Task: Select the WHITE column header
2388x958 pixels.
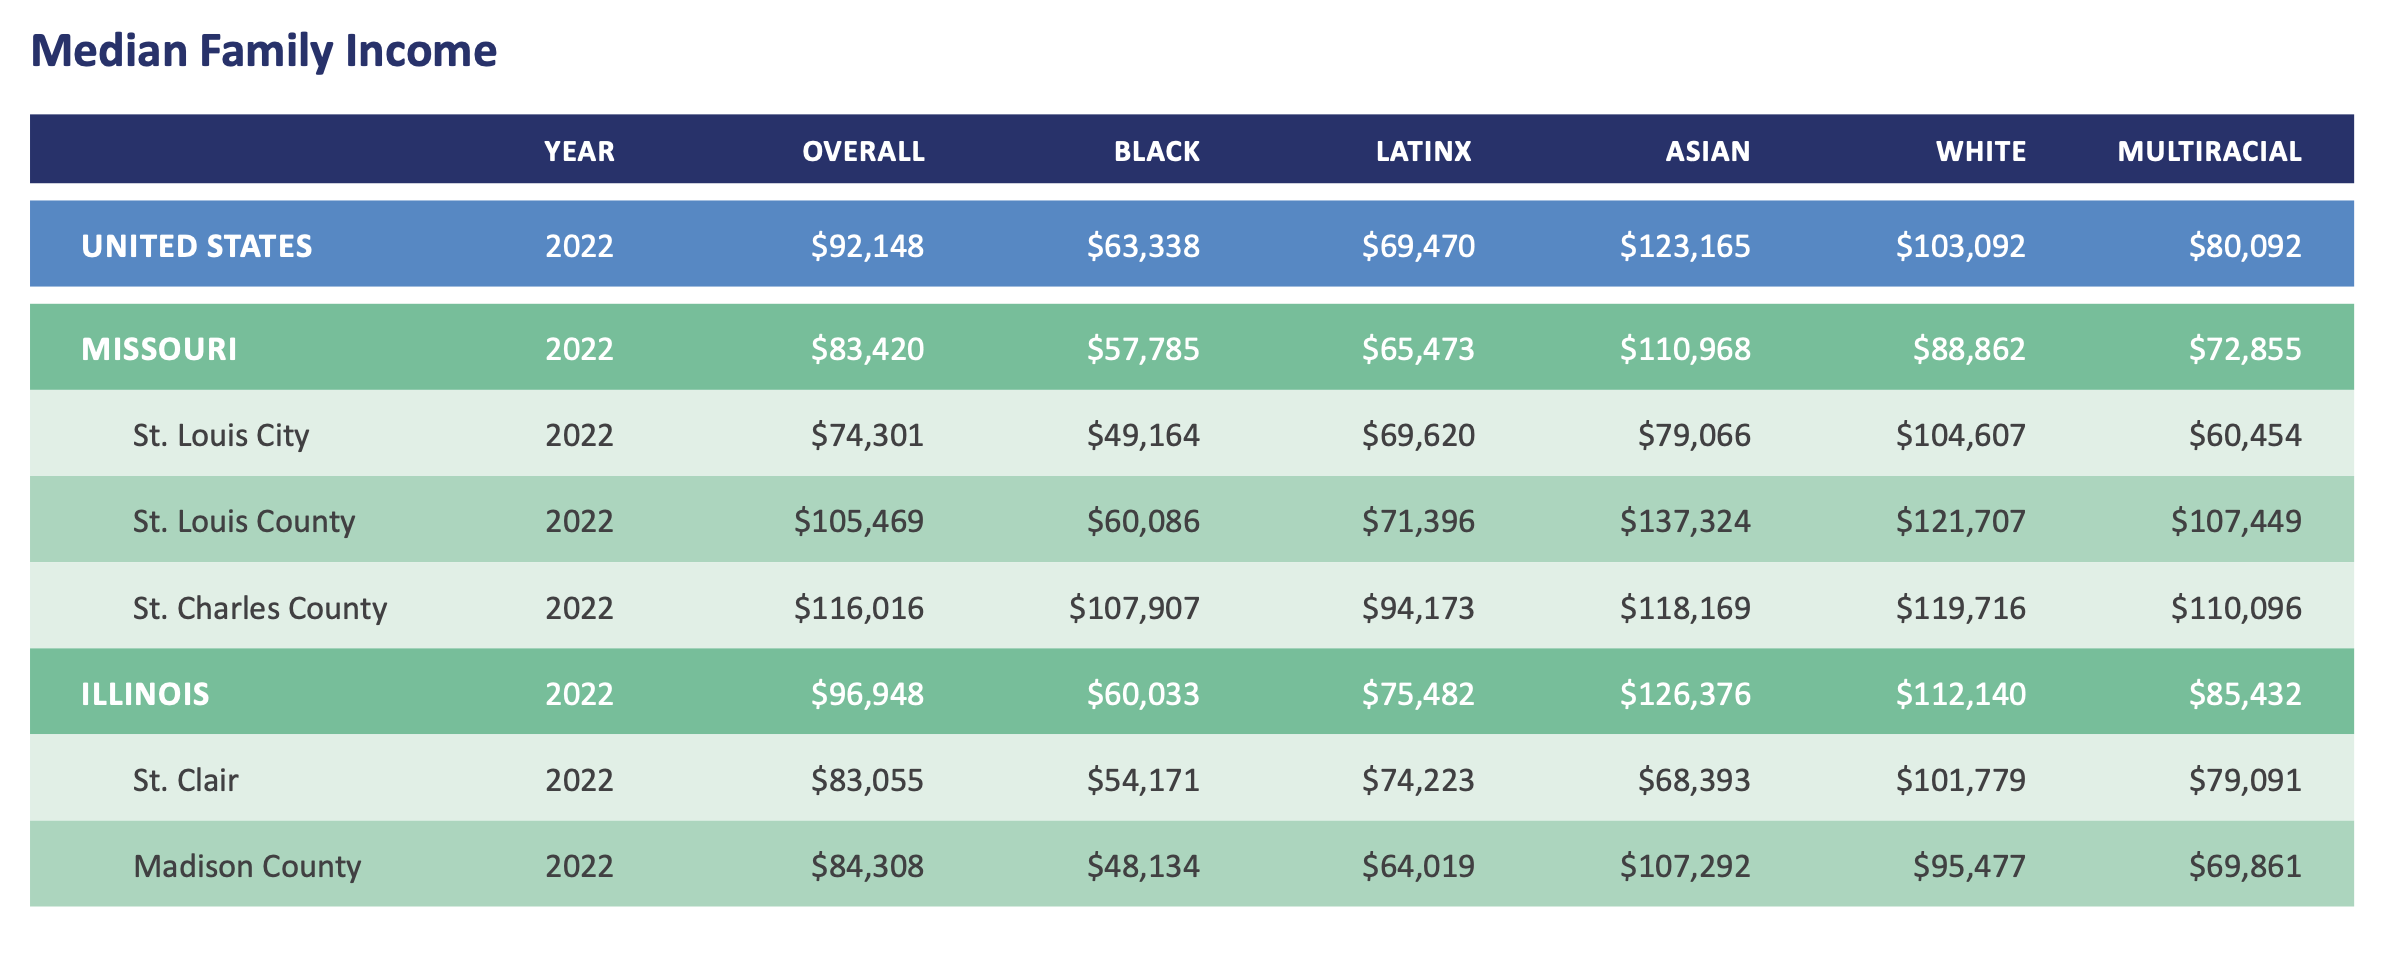Action: click(x=1980, y=151)
